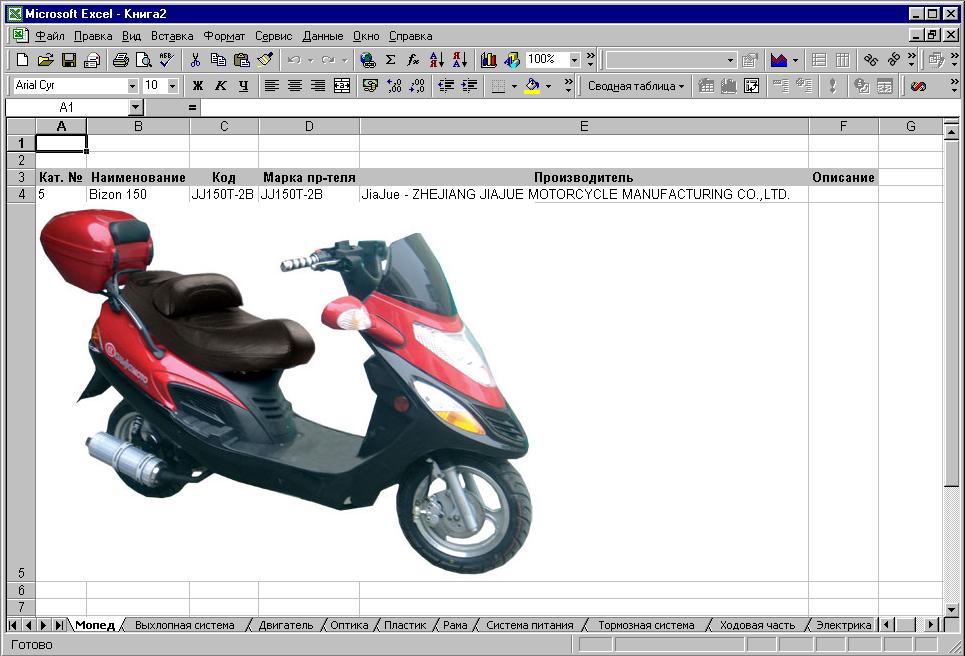Select column B header

point(138,126)
